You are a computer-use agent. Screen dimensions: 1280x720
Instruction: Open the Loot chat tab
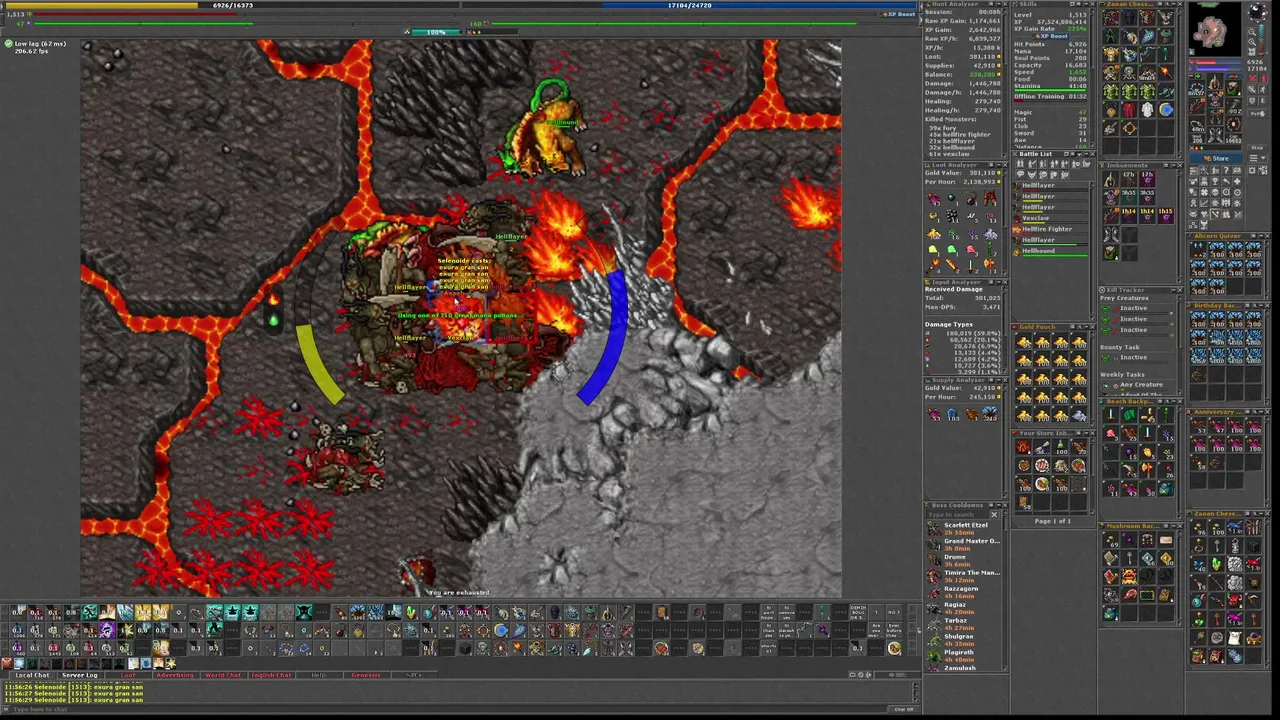click(128, 675)
